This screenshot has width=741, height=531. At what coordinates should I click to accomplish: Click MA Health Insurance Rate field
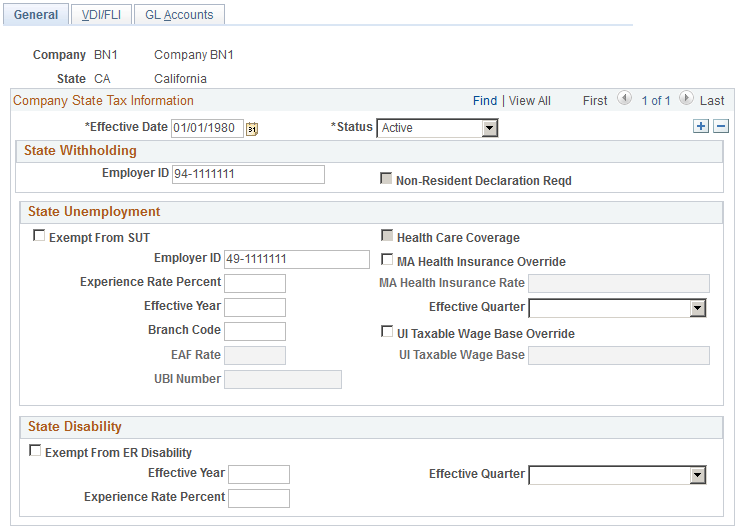[619, 283]
